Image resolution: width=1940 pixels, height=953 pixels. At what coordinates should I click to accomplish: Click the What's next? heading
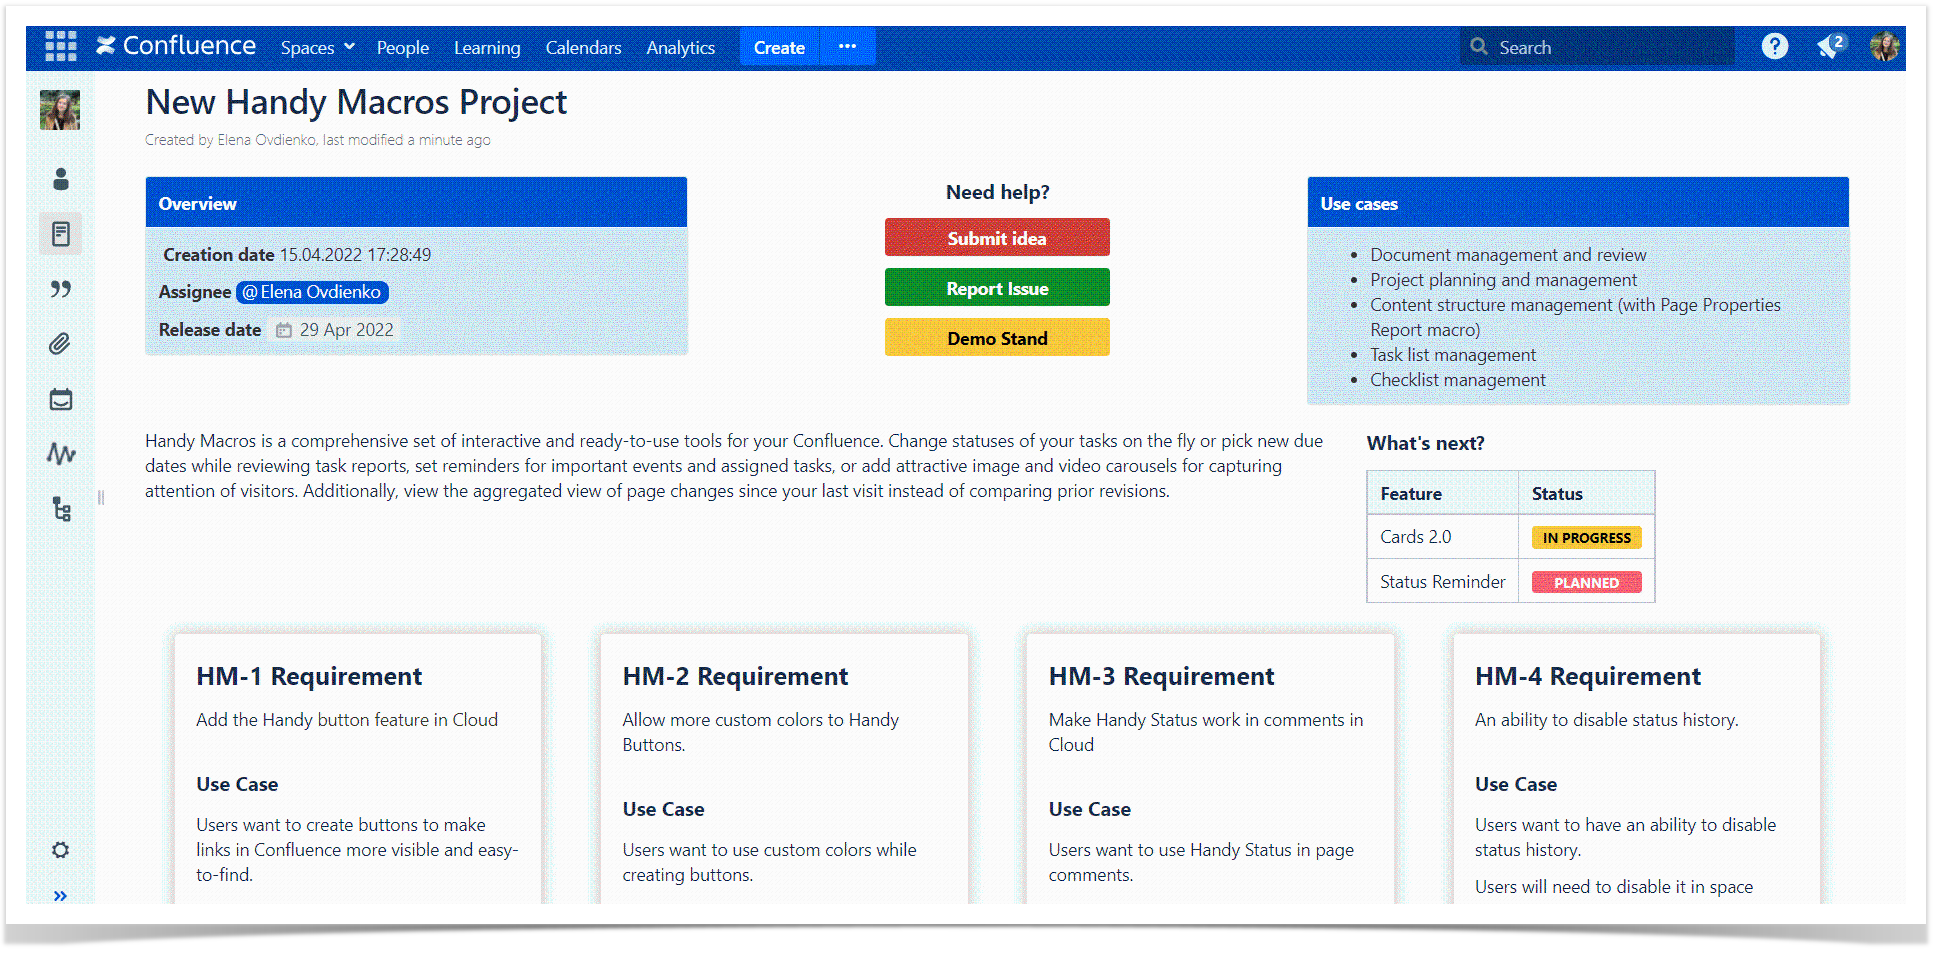tap(1425, 443)
